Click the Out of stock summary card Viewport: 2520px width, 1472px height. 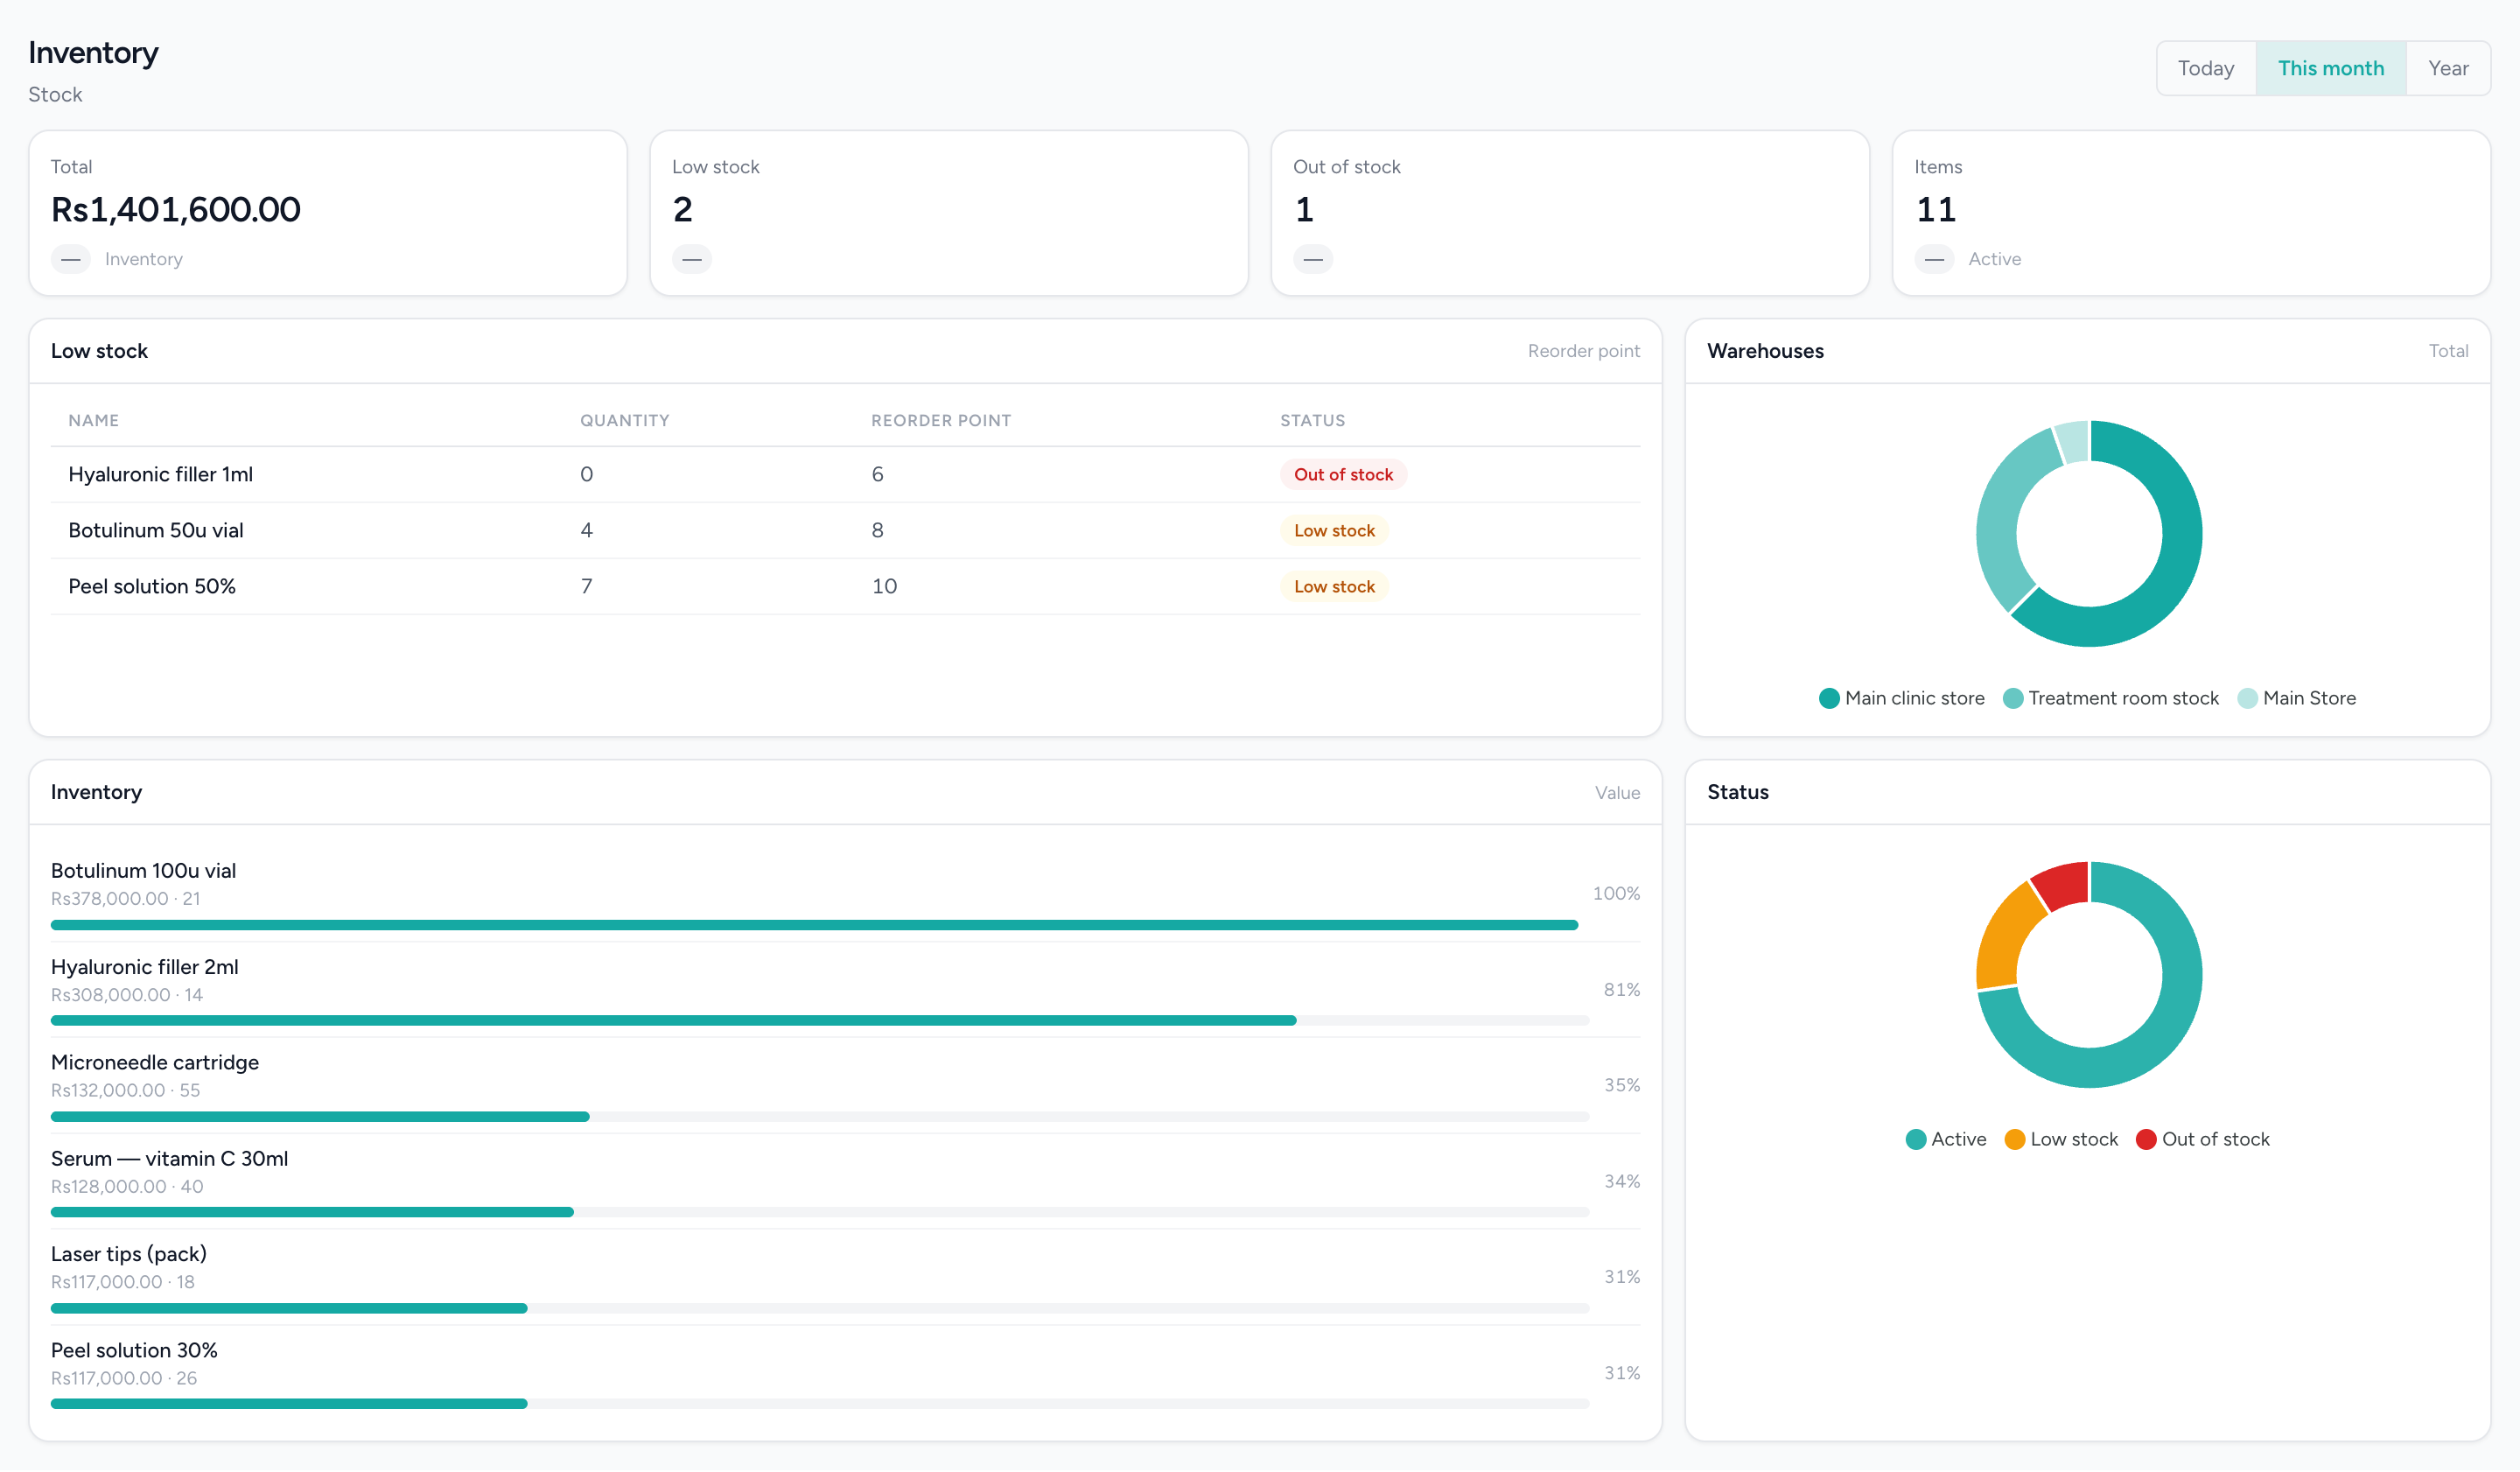coord(1570,213)
